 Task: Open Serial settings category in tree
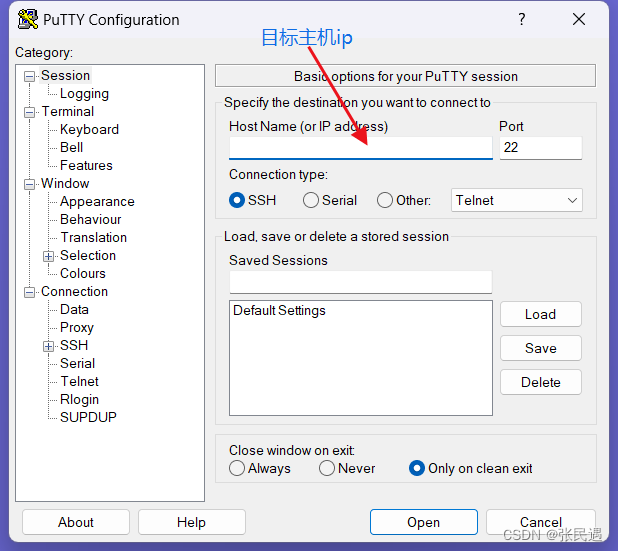(78, 363)
